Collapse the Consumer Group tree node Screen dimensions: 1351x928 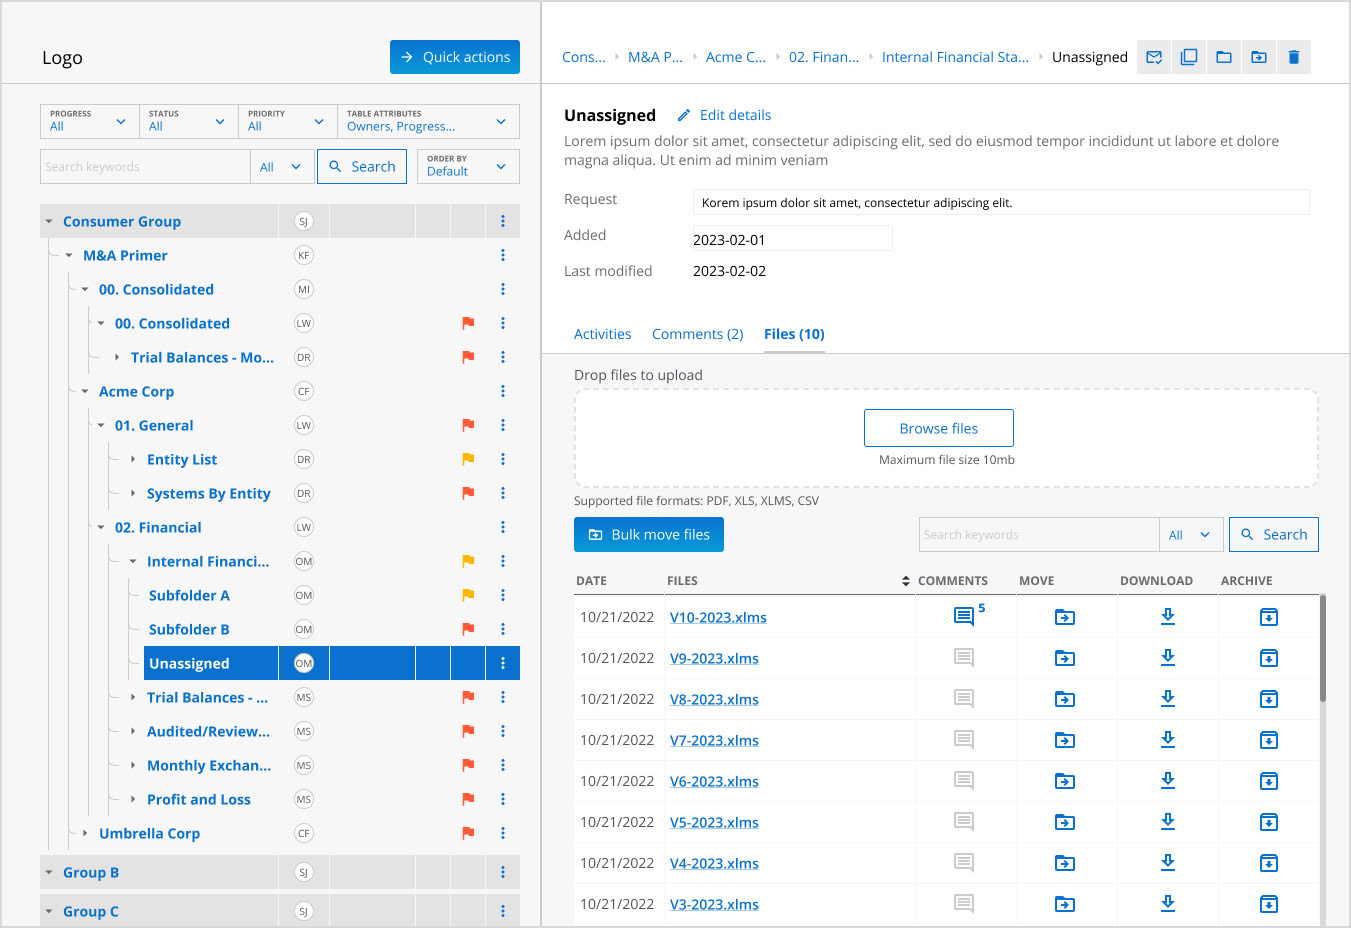(49, 222)
